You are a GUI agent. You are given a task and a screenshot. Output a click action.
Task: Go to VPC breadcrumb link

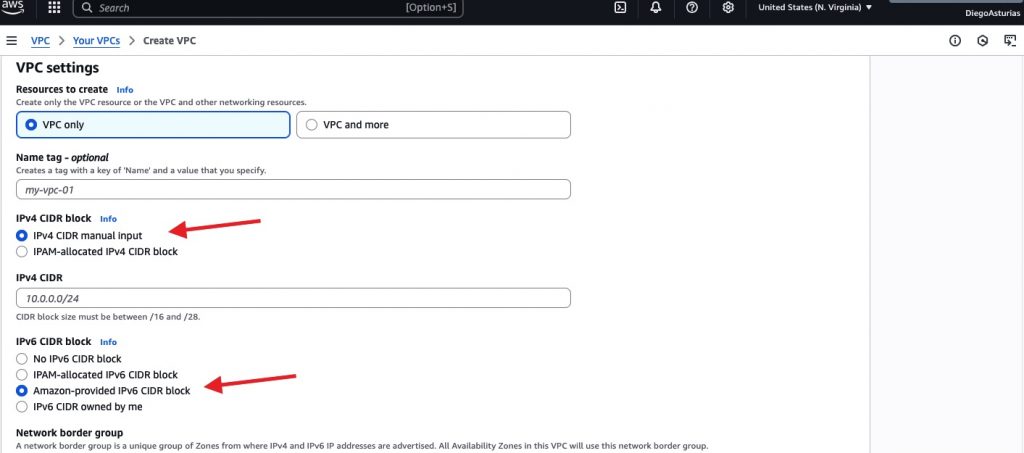(40, 40)
